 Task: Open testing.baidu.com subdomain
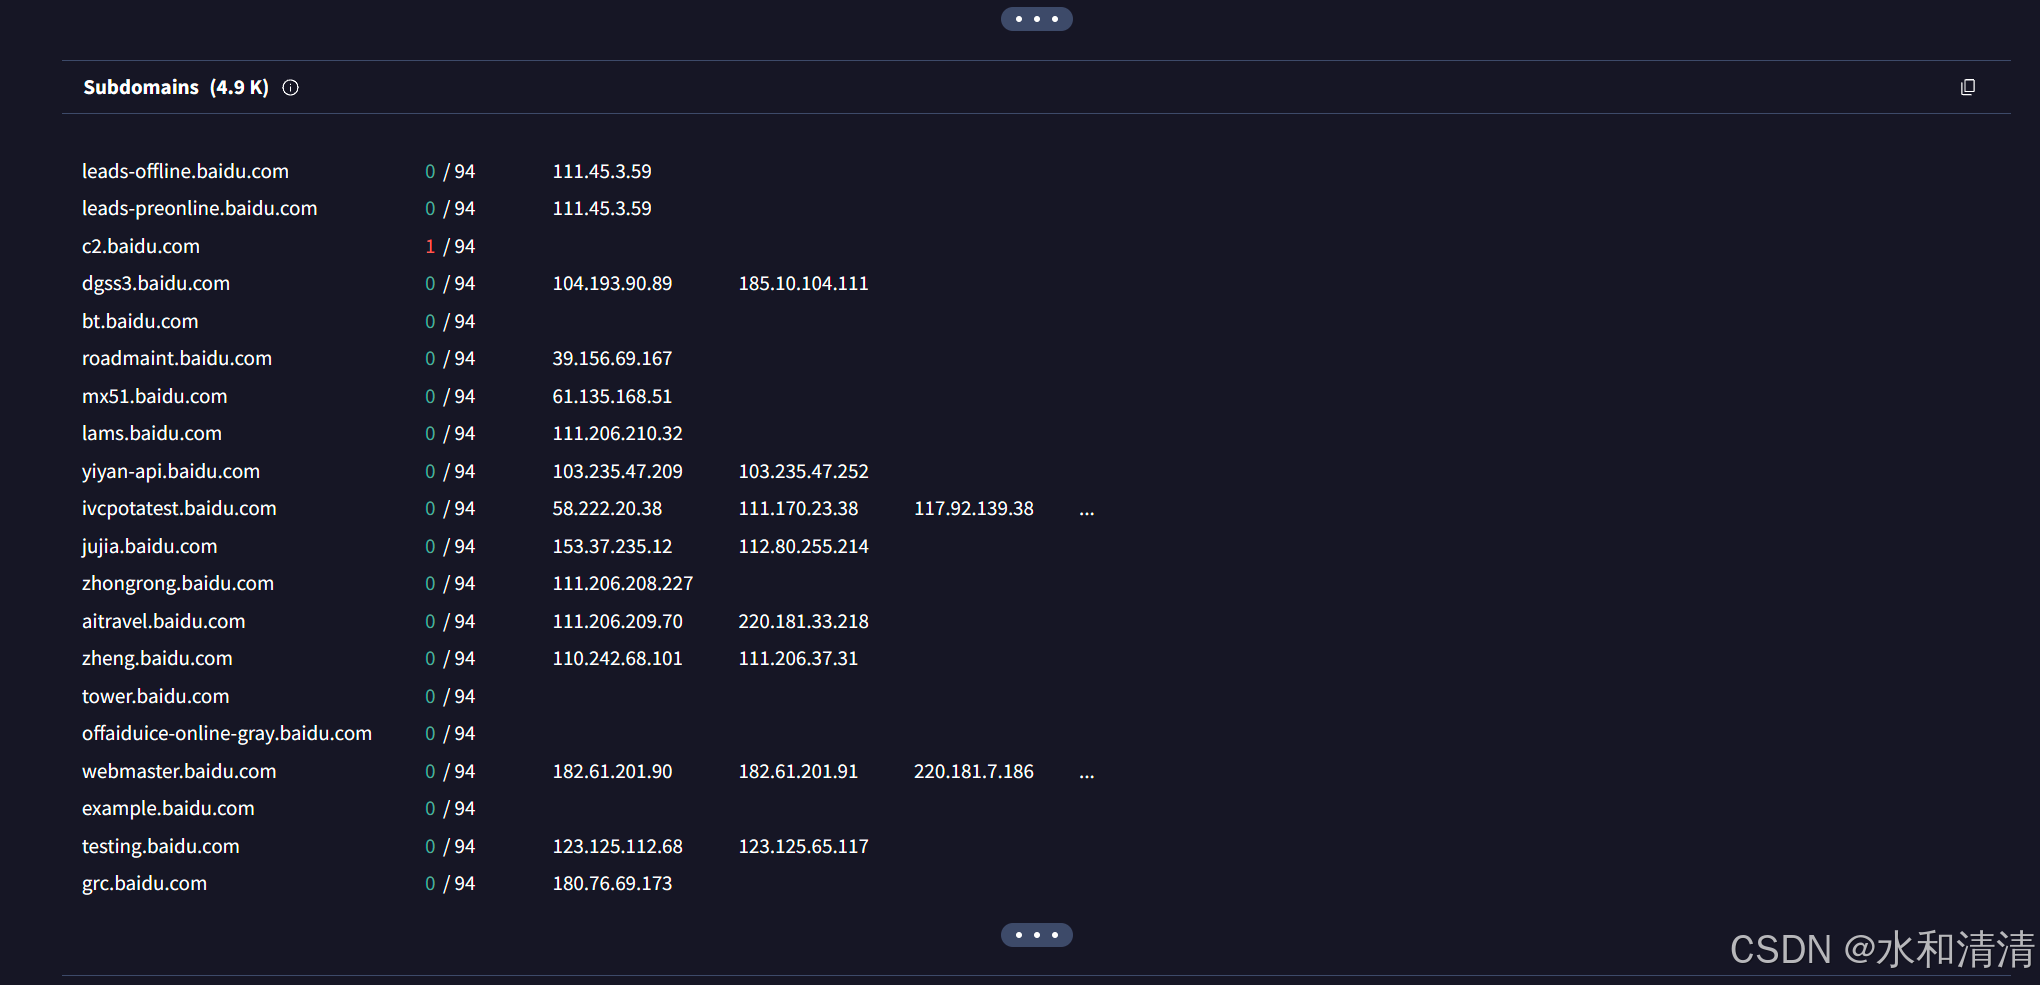tap(161, 846)
